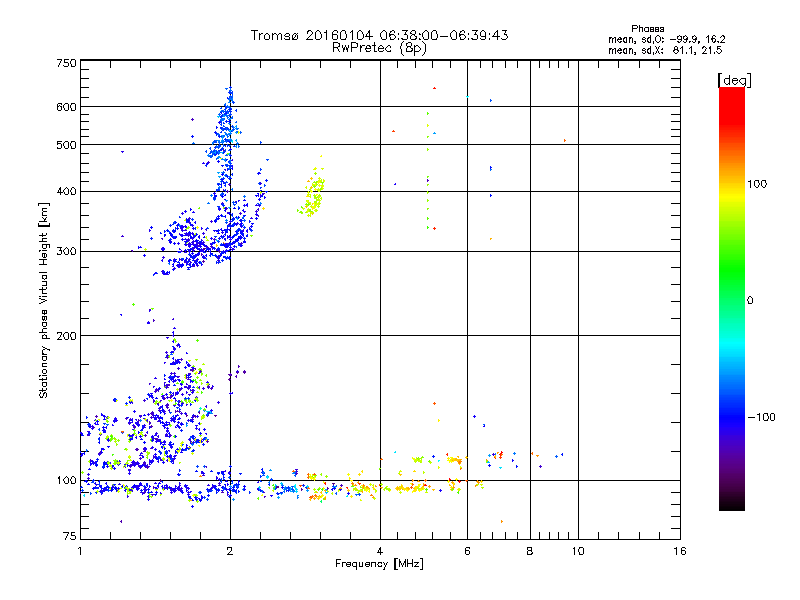The height and width of the screenshot is (600, 800).
Task: Click the x-axis tick label '4'
Action: coord(380,551)
